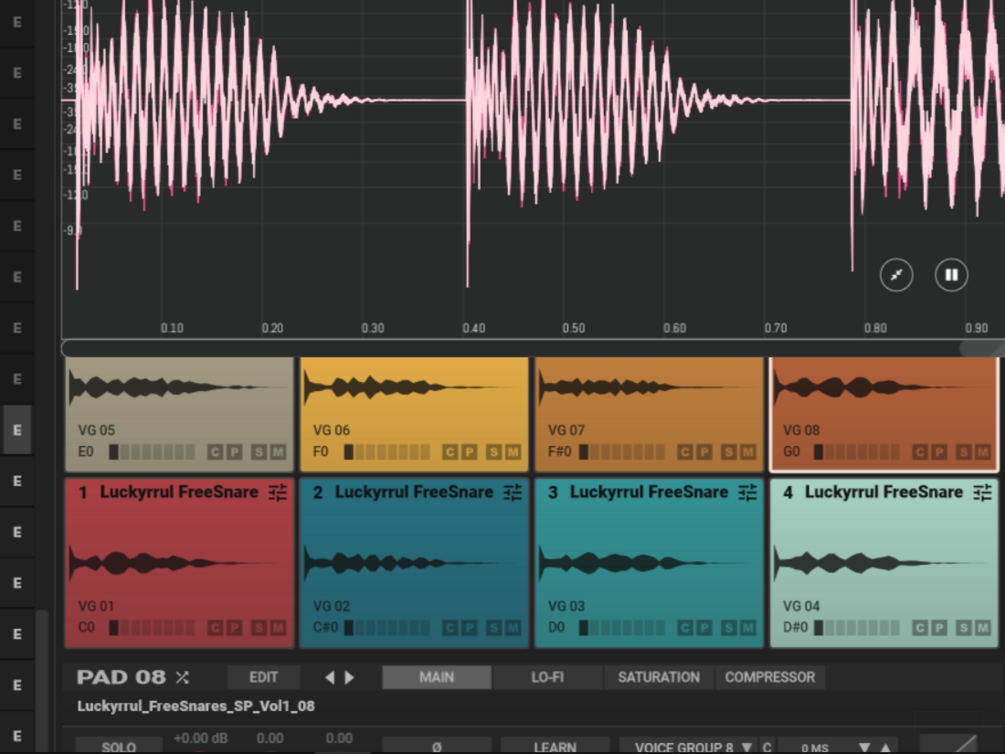Click the down arrow next to 0 MS
The height and width of the screenshot is (754, 1005).
point(864,747)
